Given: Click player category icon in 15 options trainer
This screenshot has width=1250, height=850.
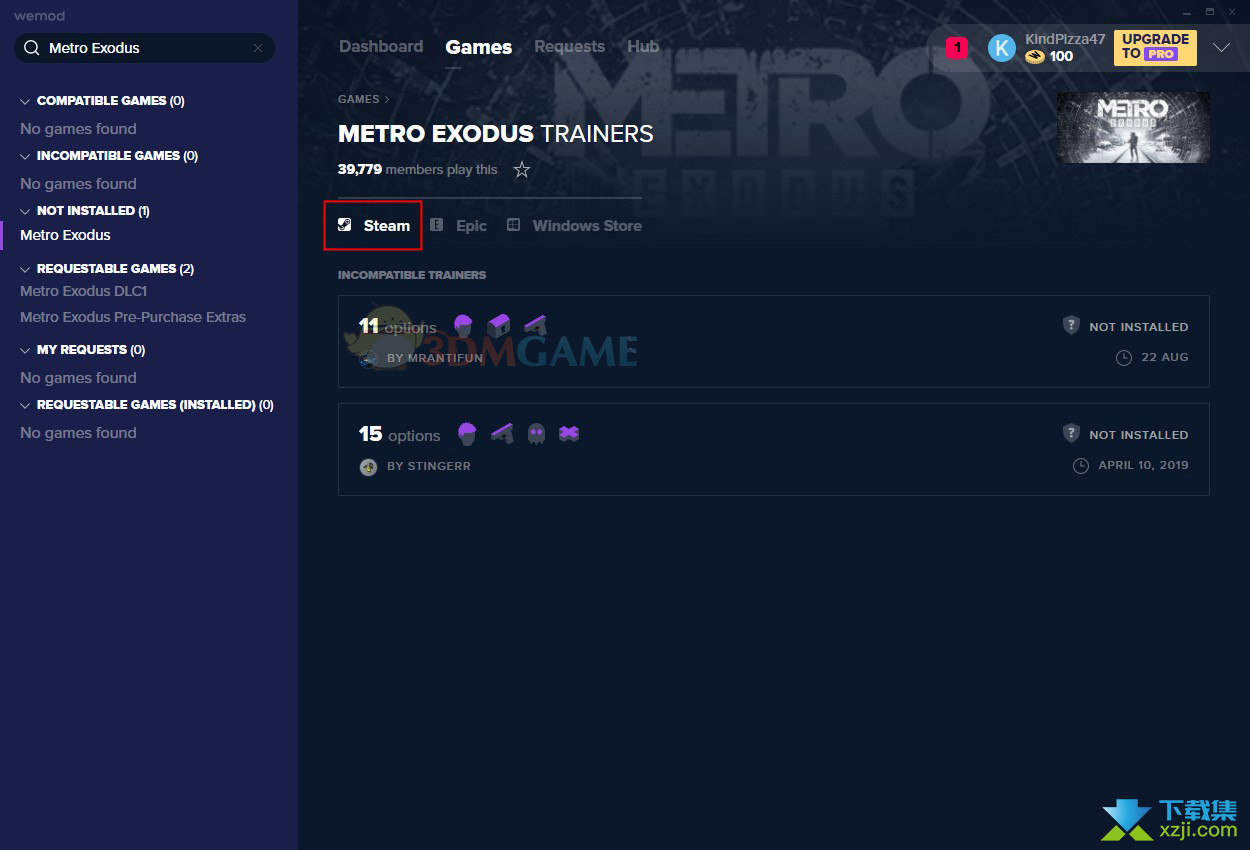Looking at the screenshot, I should [467, 434].
